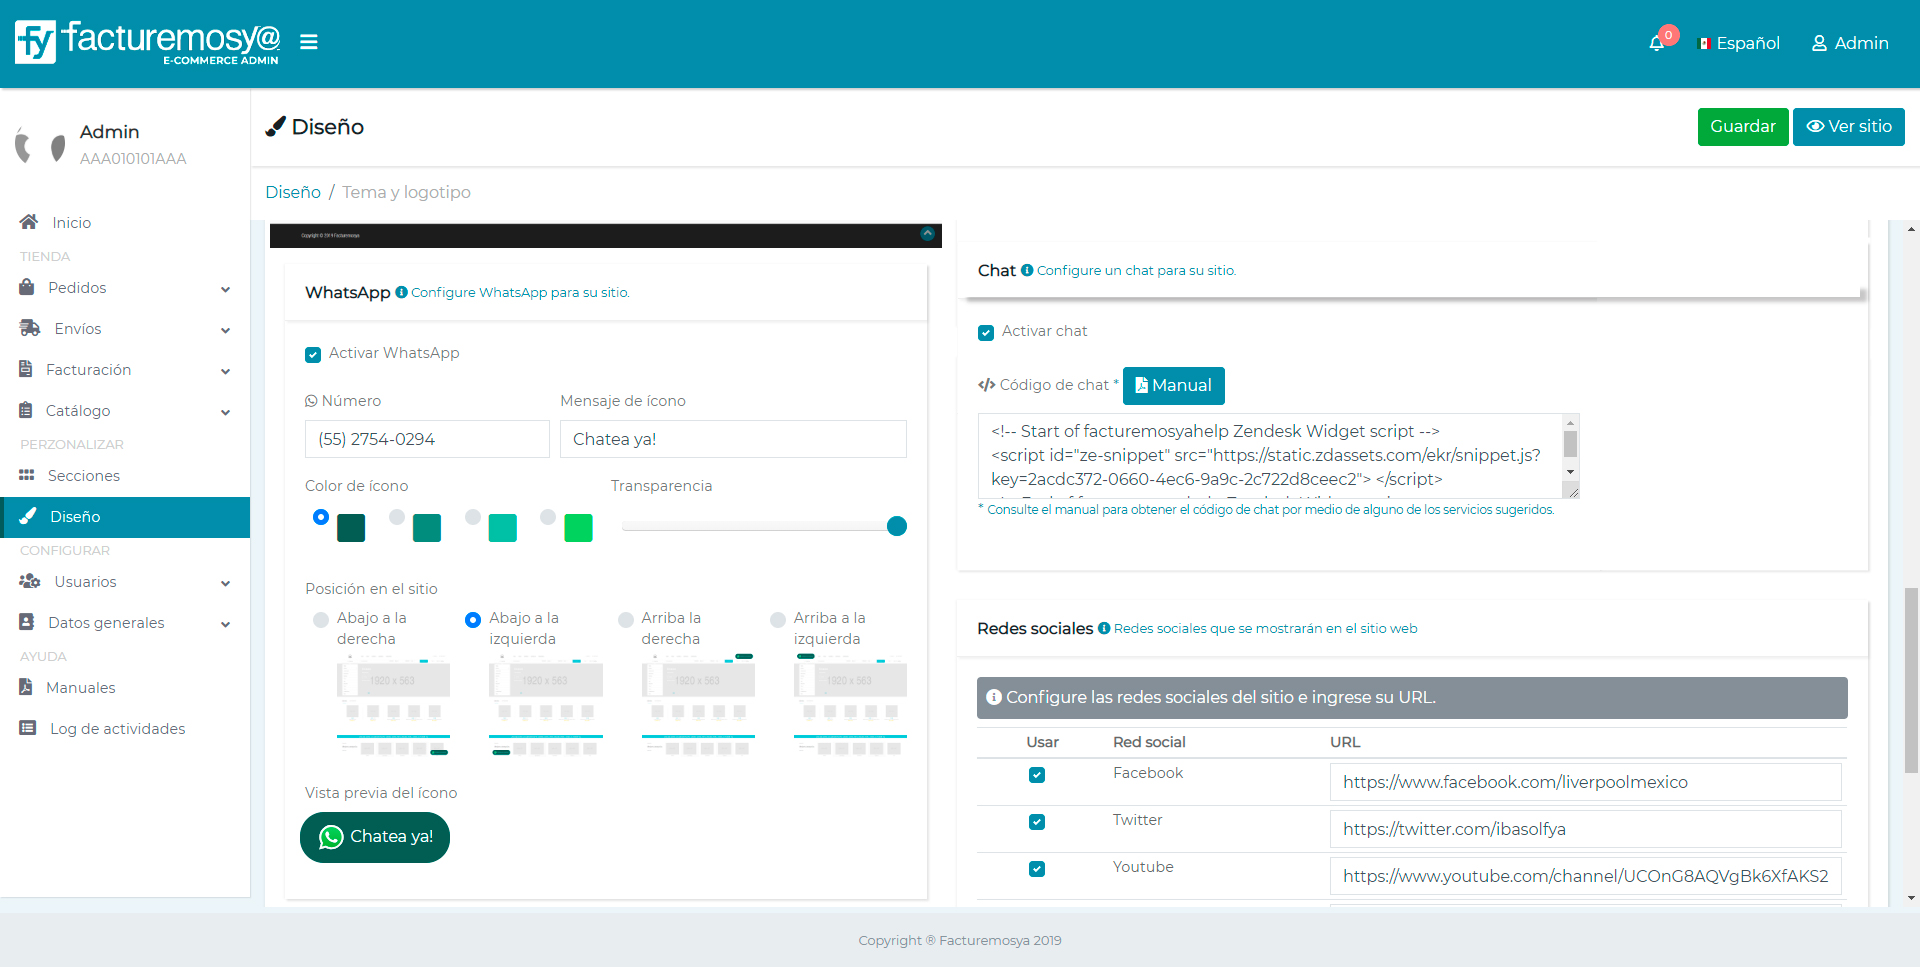
Task: Open the chat code Manual button
Action: (x=1174, y=385)
